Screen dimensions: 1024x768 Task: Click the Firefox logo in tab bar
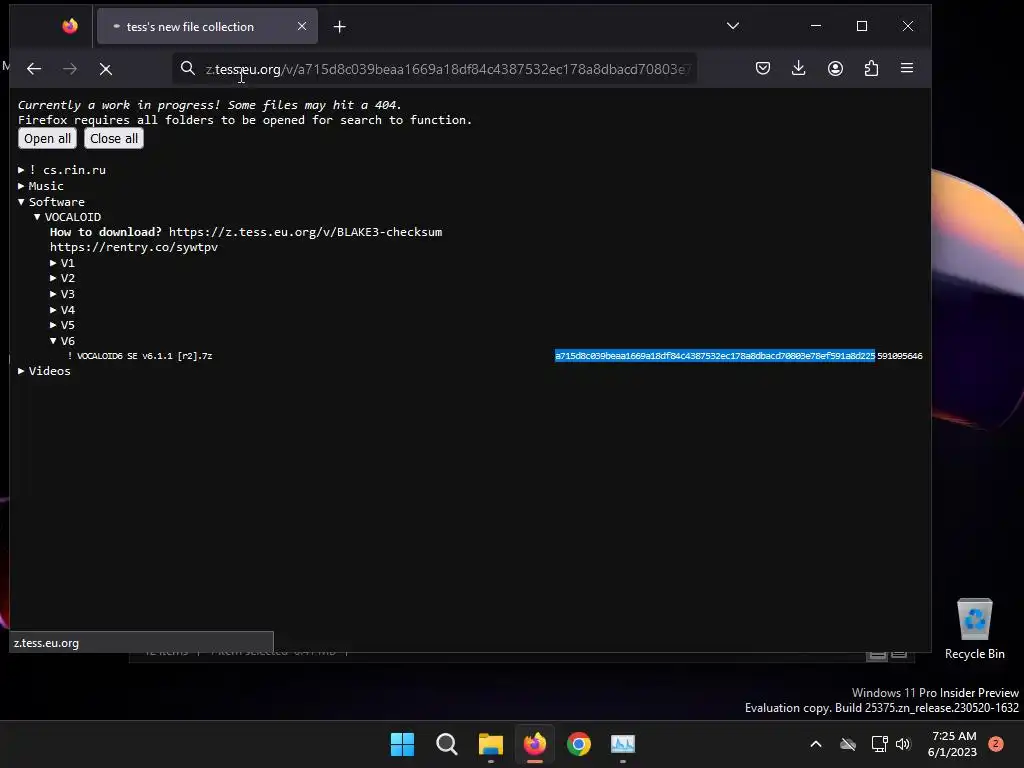pyautogui.click(x=70, y=26)
